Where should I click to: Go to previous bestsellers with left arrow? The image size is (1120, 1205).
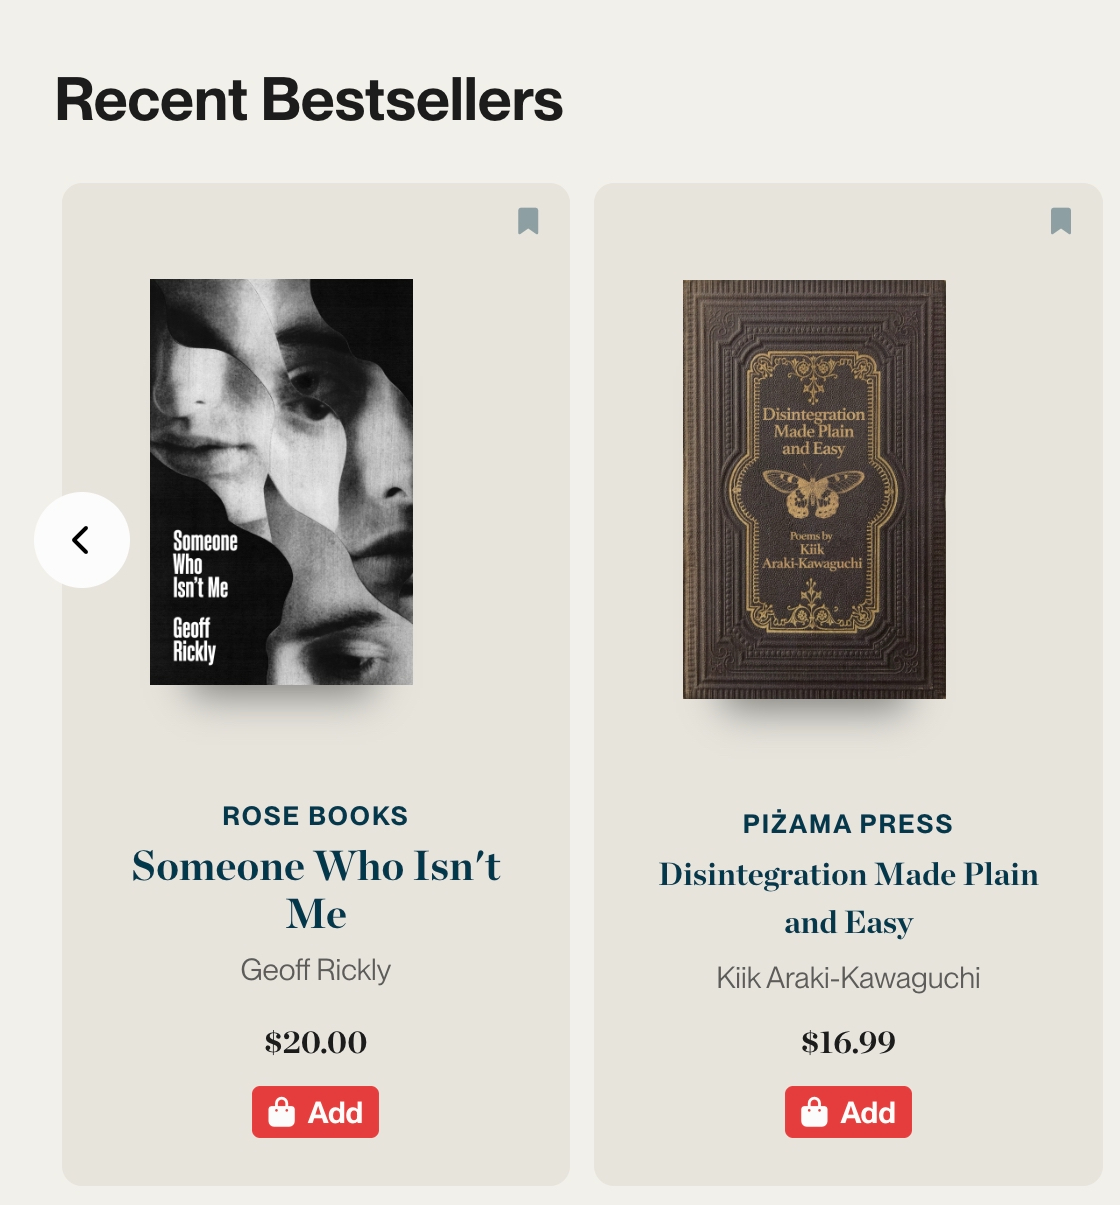click(x=82, y=540)
